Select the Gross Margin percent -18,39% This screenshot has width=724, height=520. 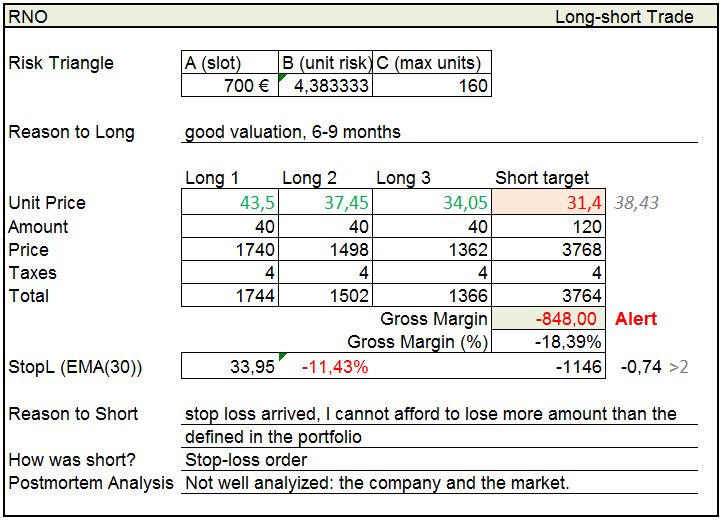click(550, 342)
